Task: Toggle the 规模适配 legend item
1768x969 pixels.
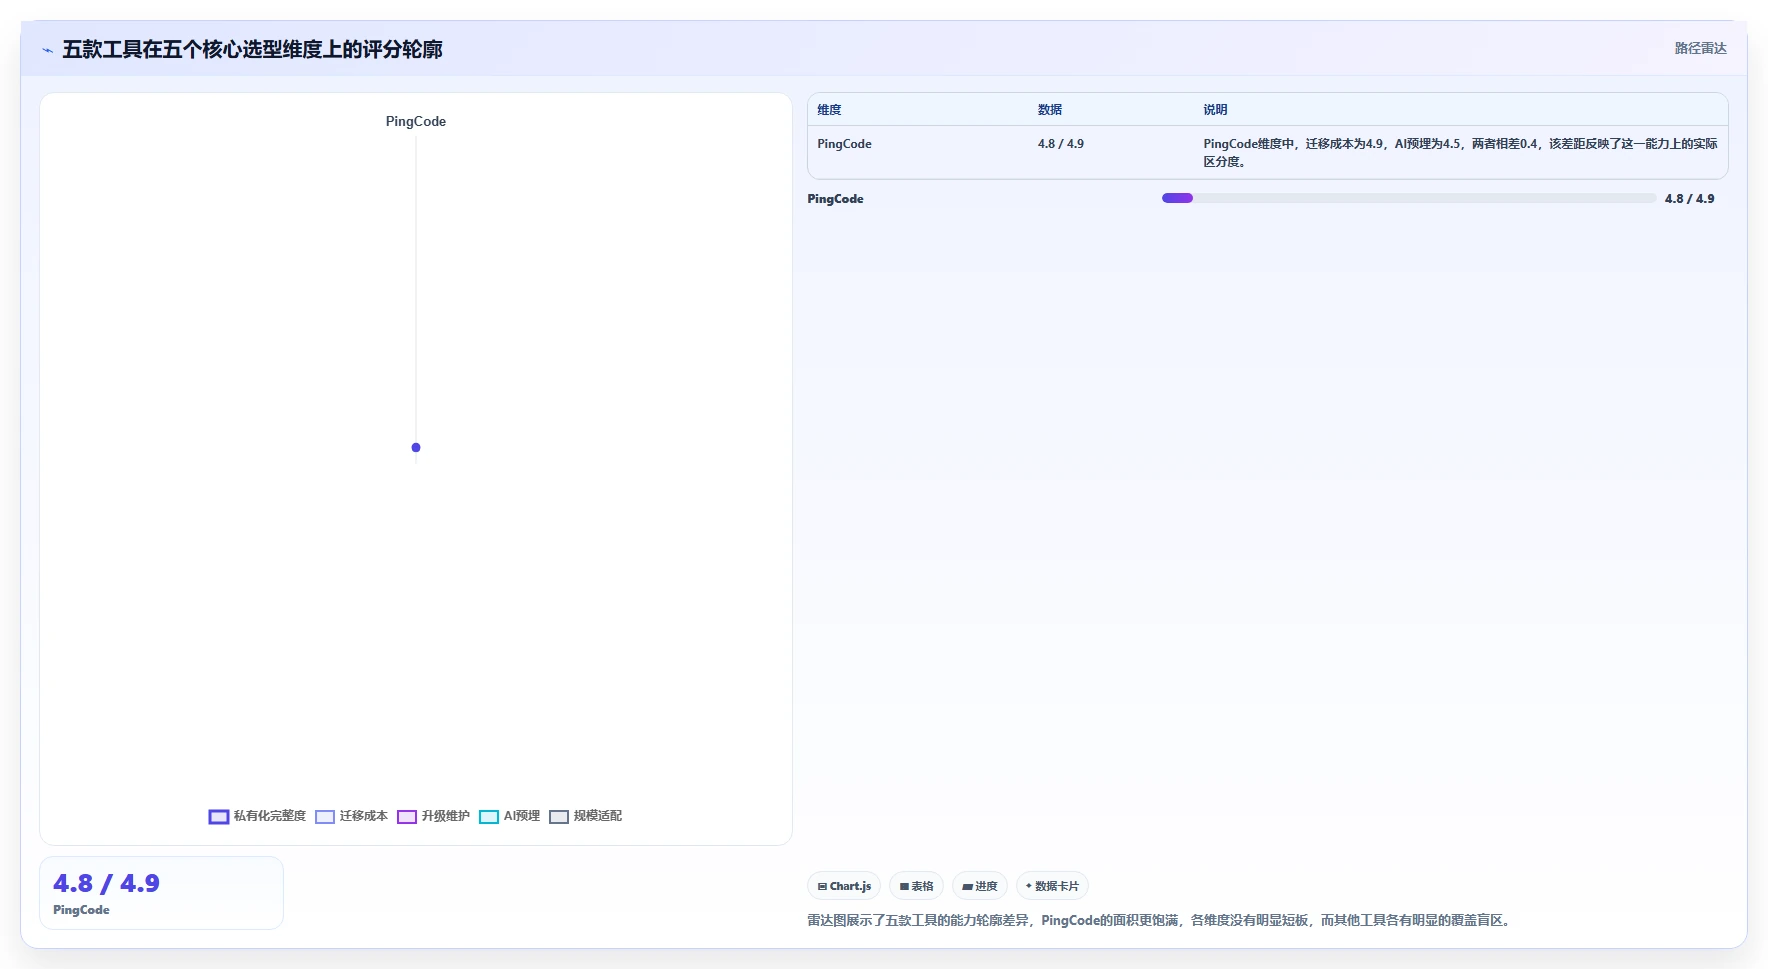Action: [585, 816]
